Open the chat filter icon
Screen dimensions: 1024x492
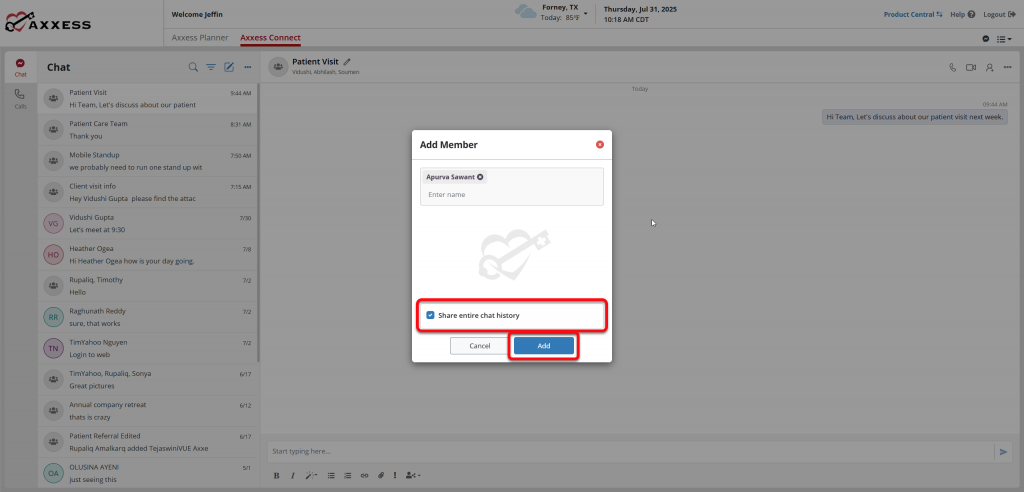click(x=211, y=67)
